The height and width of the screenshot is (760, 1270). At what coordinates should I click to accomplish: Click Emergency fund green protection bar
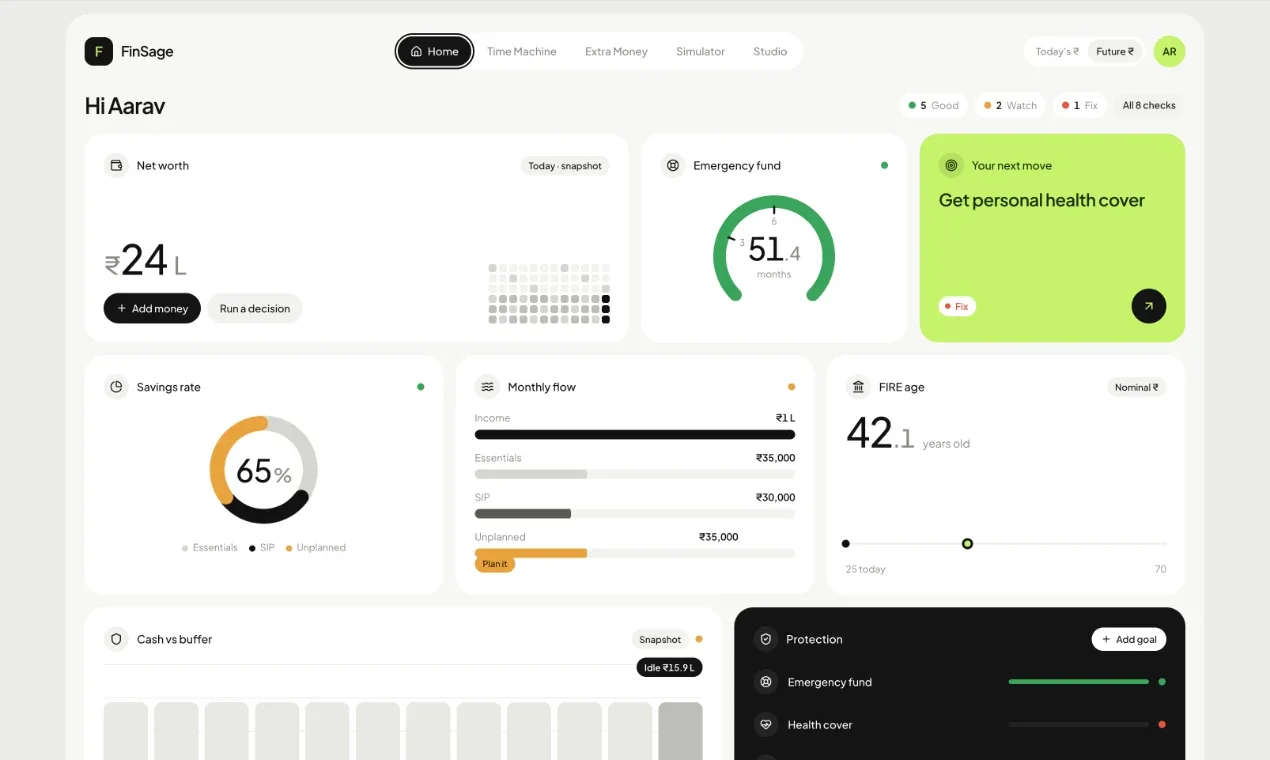[x=1079, y=682]
